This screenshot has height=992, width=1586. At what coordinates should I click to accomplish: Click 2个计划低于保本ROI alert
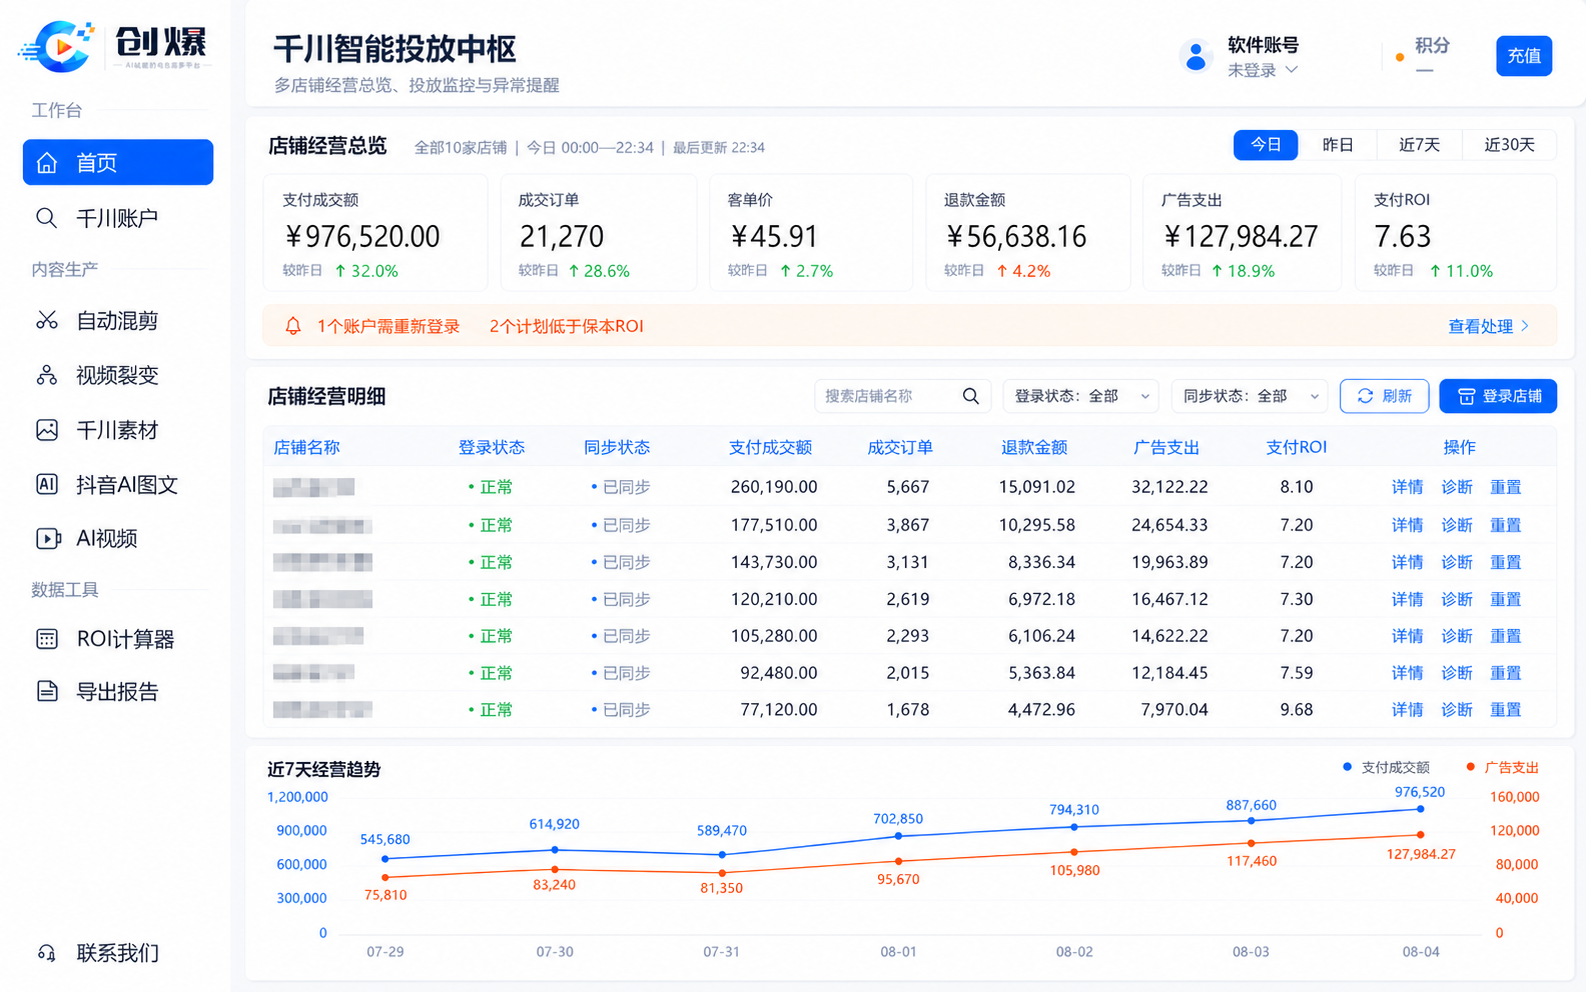pos(566,326)
